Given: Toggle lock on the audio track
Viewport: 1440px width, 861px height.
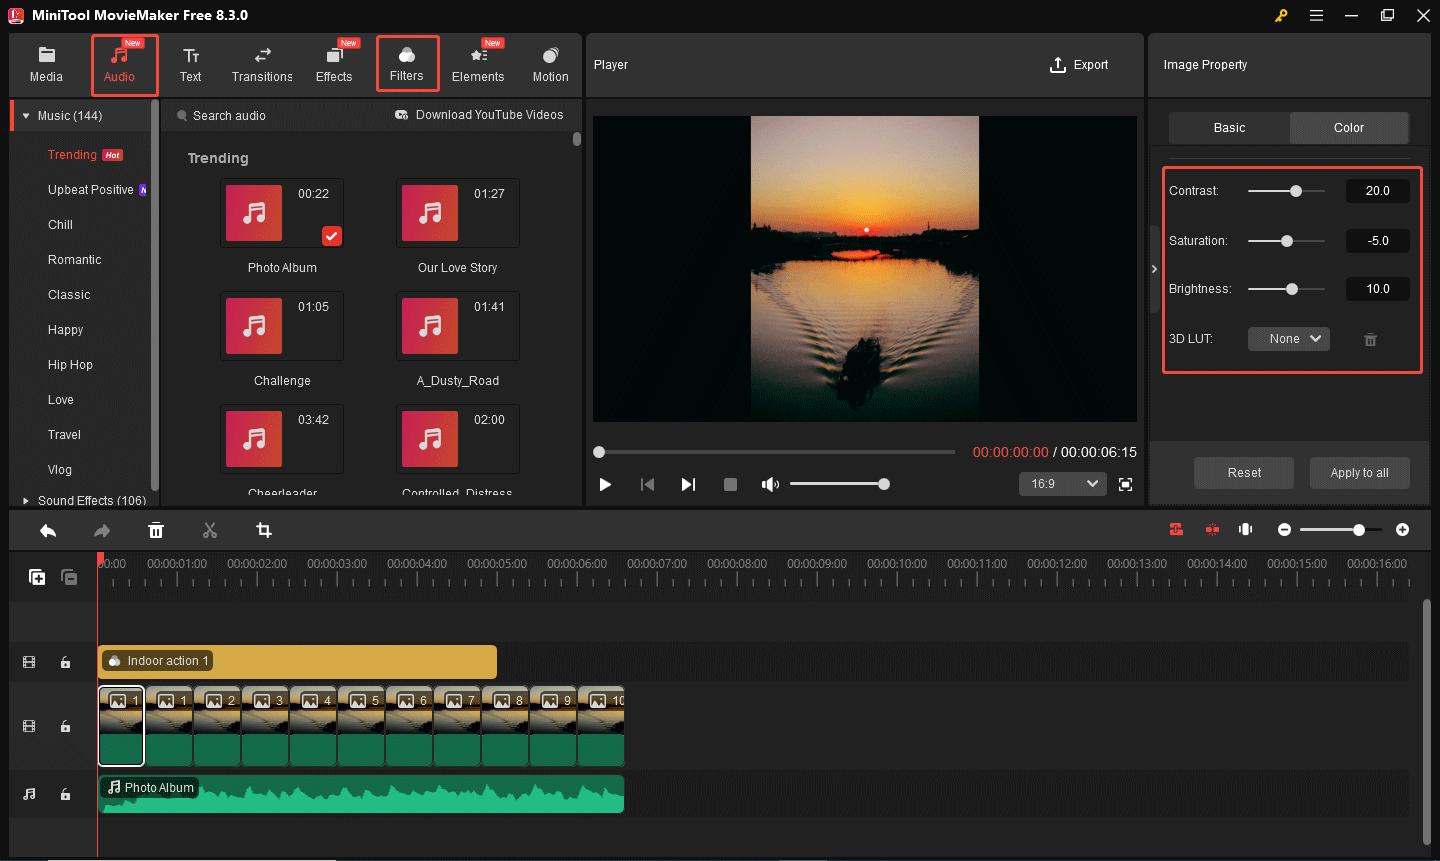Looking at the screenshot, I should point(65,794).
